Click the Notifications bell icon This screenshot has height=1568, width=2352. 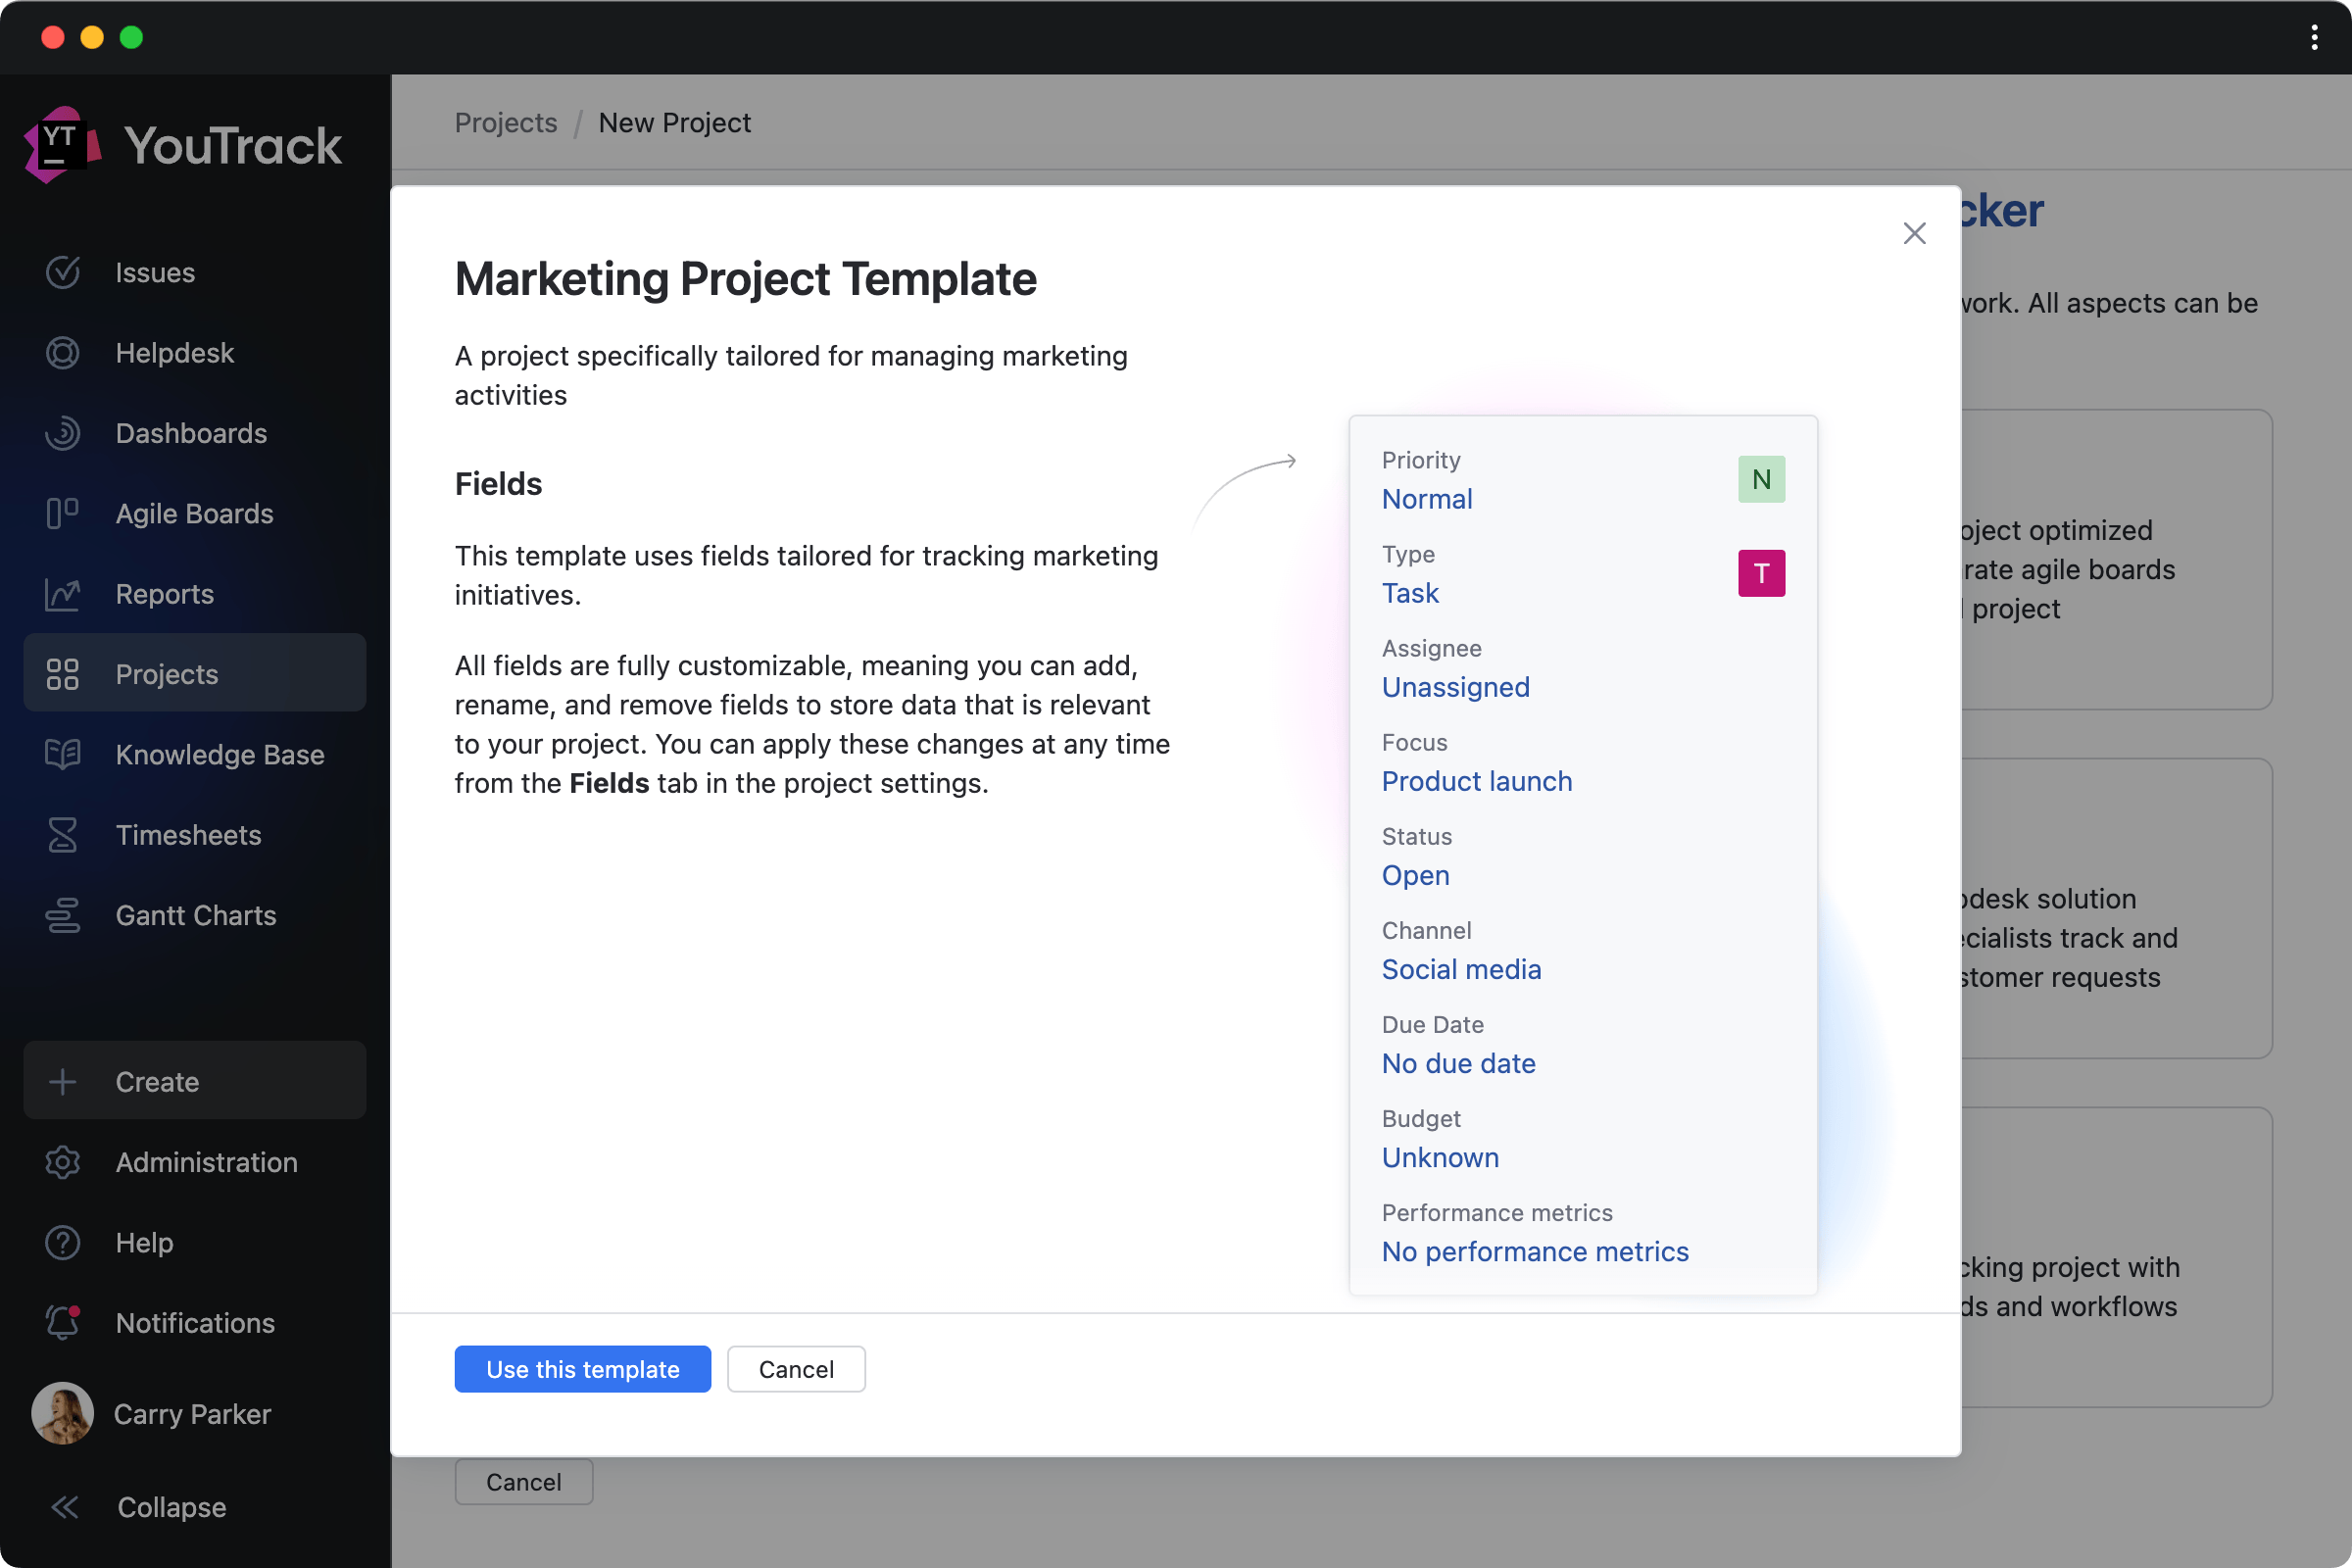tap(62, 1322)
